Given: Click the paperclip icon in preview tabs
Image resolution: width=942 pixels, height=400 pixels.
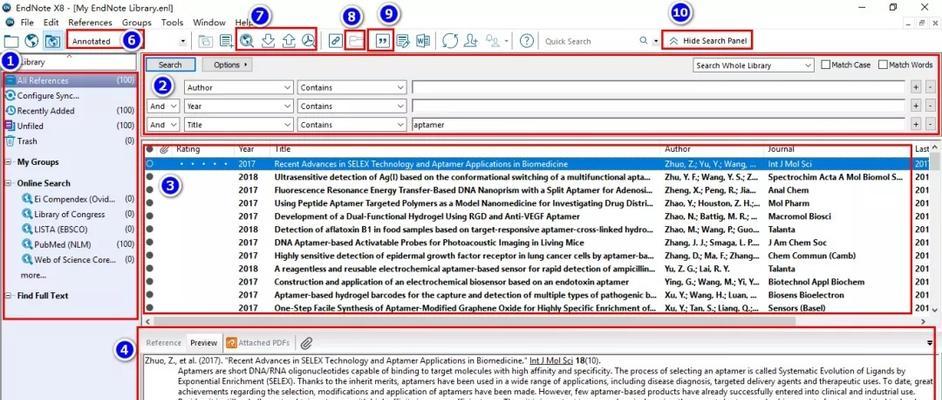Looking at the screenshot, I should coord(306,343).
